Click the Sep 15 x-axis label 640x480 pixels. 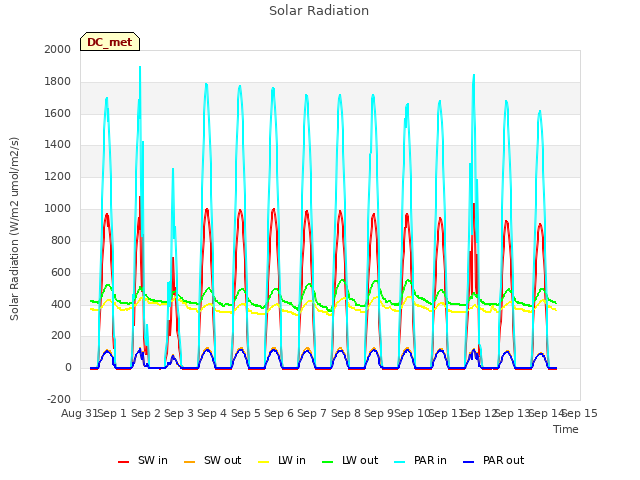(580, 413)
